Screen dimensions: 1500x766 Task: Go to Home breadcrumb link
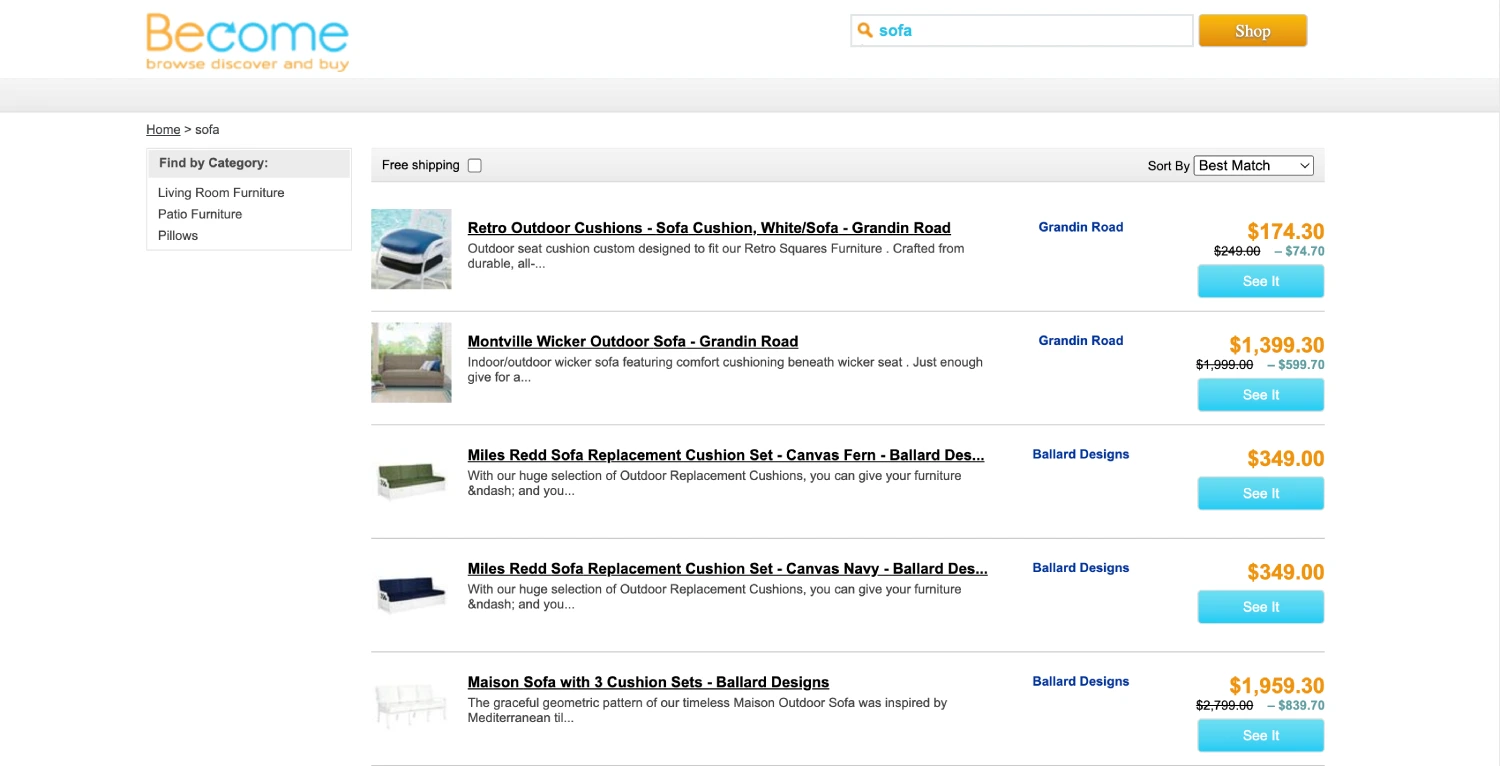tap(163, 129)
